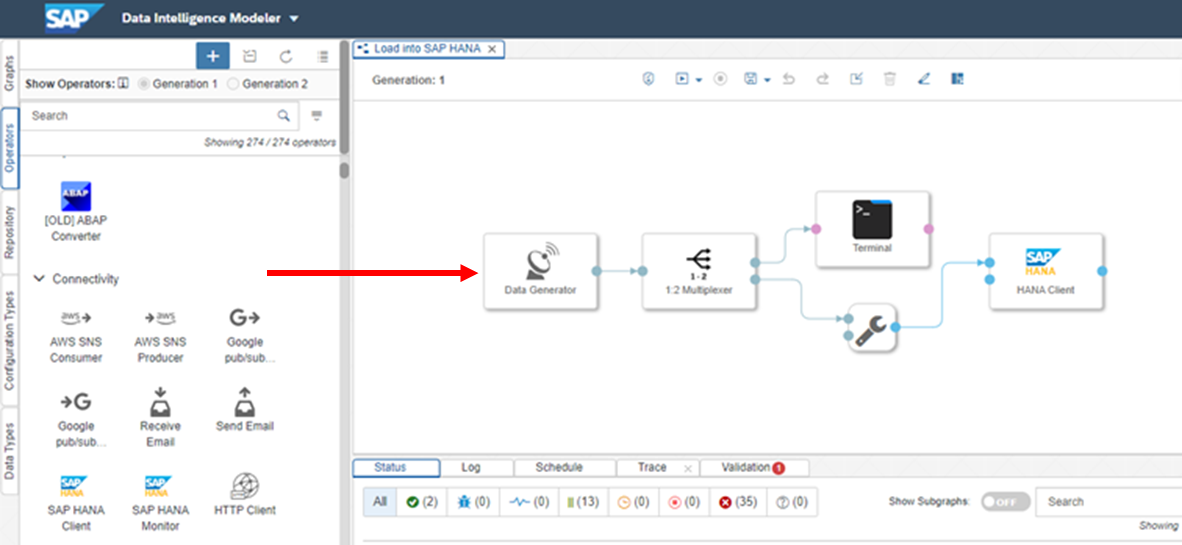Select the 1:2 Multiplexer node
The image size is (1182, 545).
pos(699,271)
